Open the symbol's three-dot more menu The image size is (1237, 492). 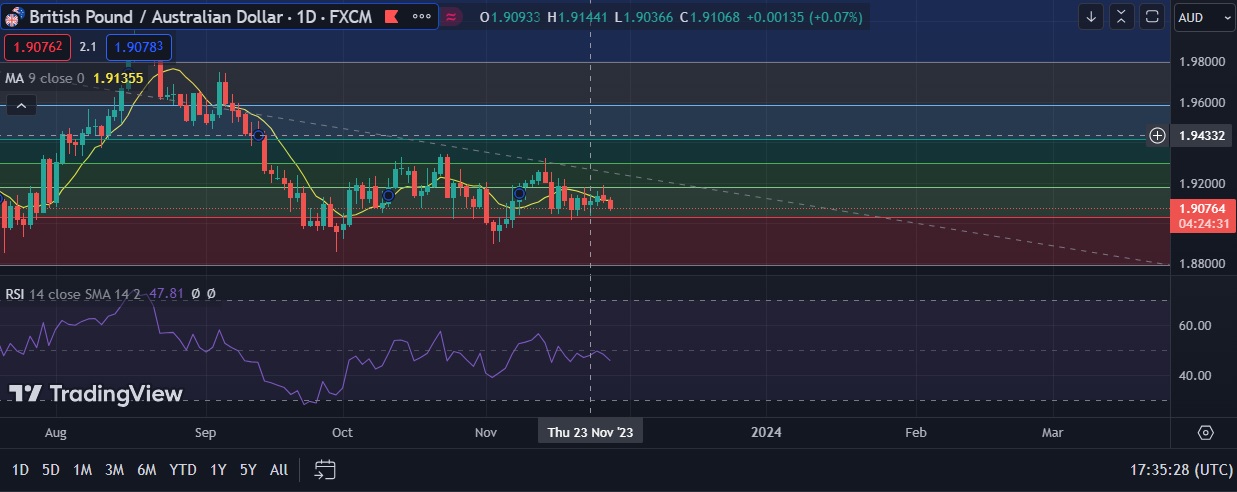pyautogui.click(x=422, y=17)
